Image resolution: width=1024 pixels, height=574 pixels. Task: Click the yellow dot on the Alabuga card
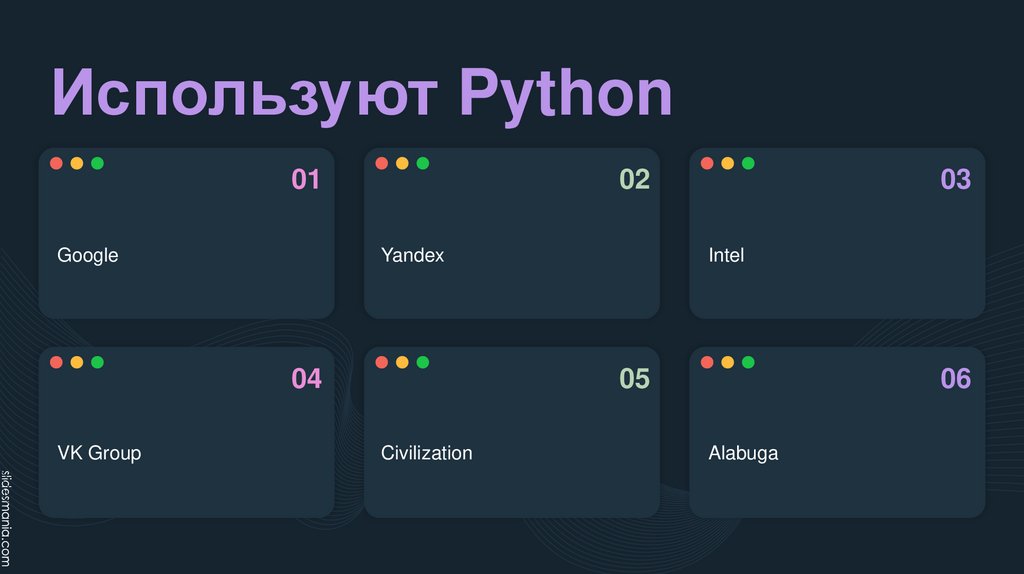pyautogui.click(x=727, y=362)
